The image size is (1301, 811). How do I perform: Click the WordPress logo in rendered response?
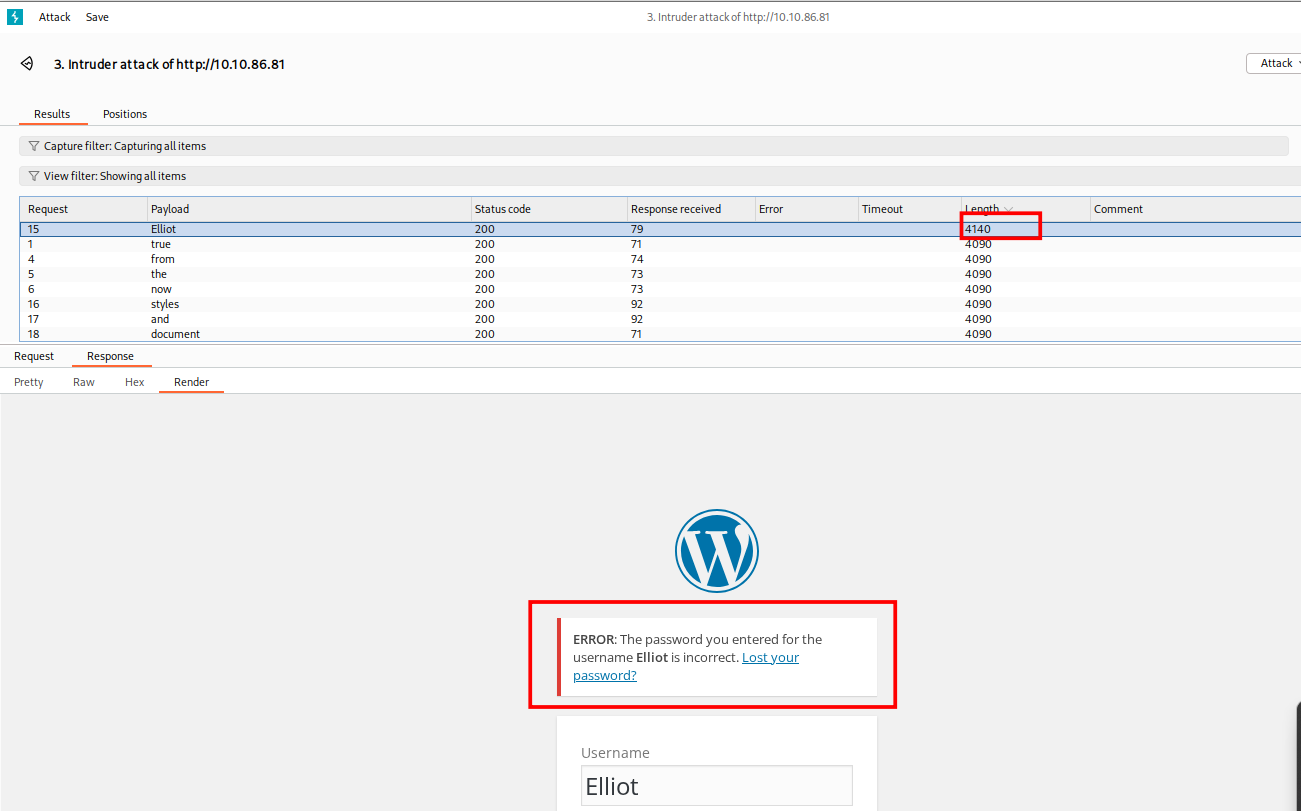tap(716, 551)
